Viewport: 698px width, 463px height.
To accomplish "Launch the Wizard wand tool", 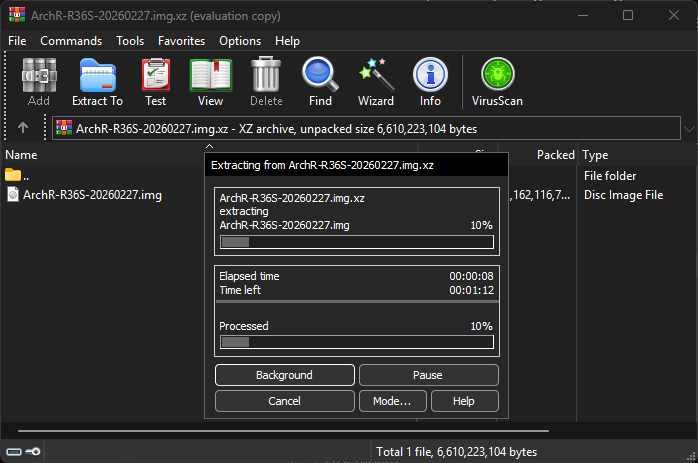I will pyautogui.click(x=376, y=82).
